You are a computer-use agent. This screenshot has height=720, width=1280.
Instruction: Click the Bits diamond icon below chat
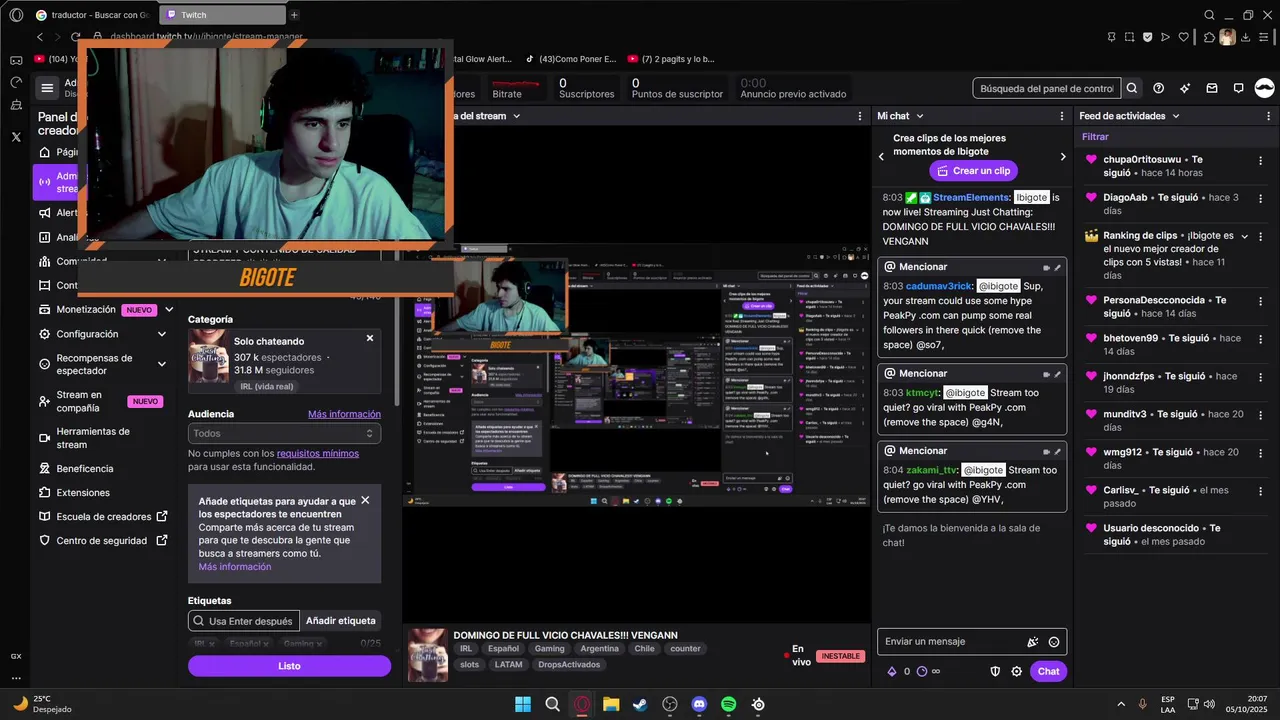click(892, 672)
